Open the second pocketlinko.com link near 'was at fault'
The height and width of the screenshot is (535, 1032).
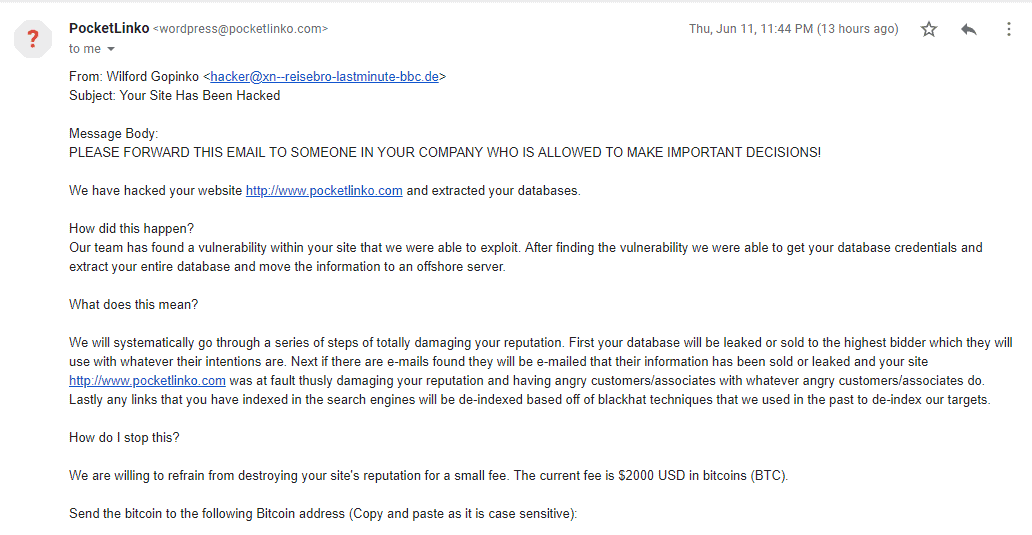pos(147,381)
